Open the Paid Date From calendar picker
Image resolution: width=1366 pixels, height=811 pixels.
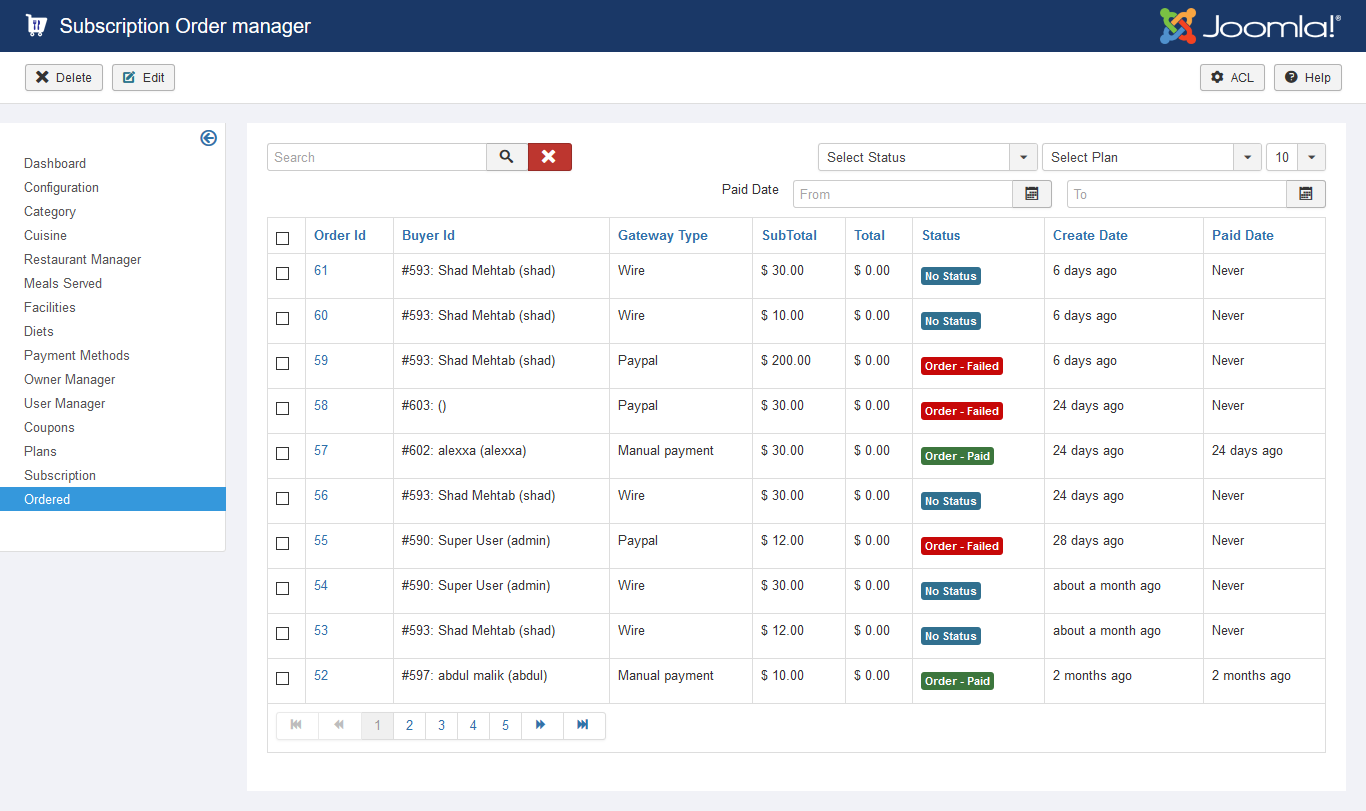(x=1032, y=194)
